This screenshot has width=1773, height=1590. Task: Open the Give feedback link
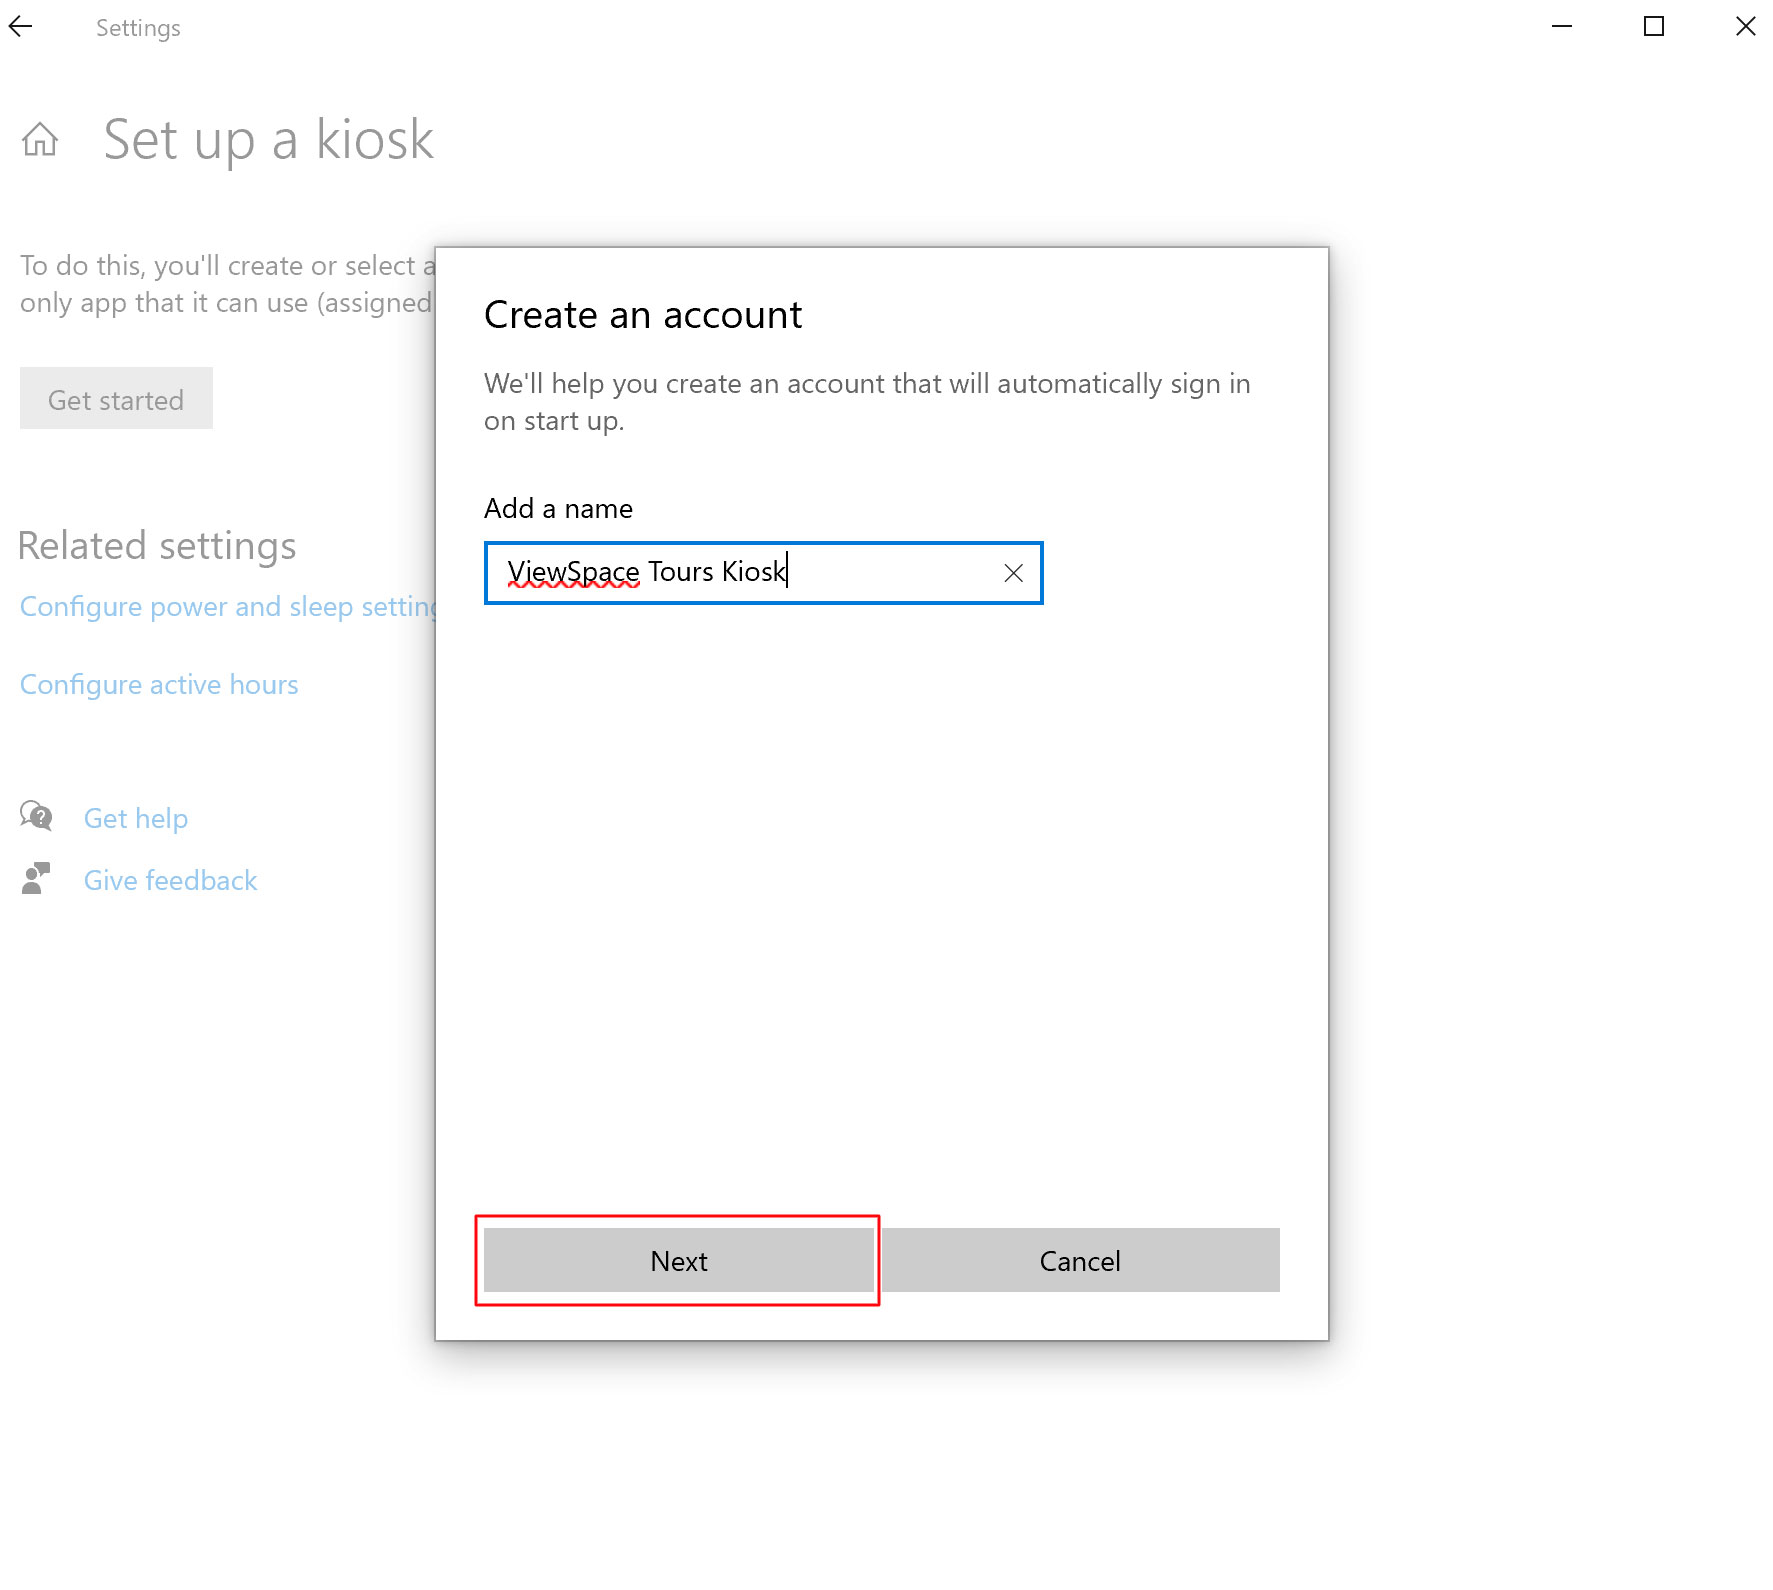click(171, 880)
